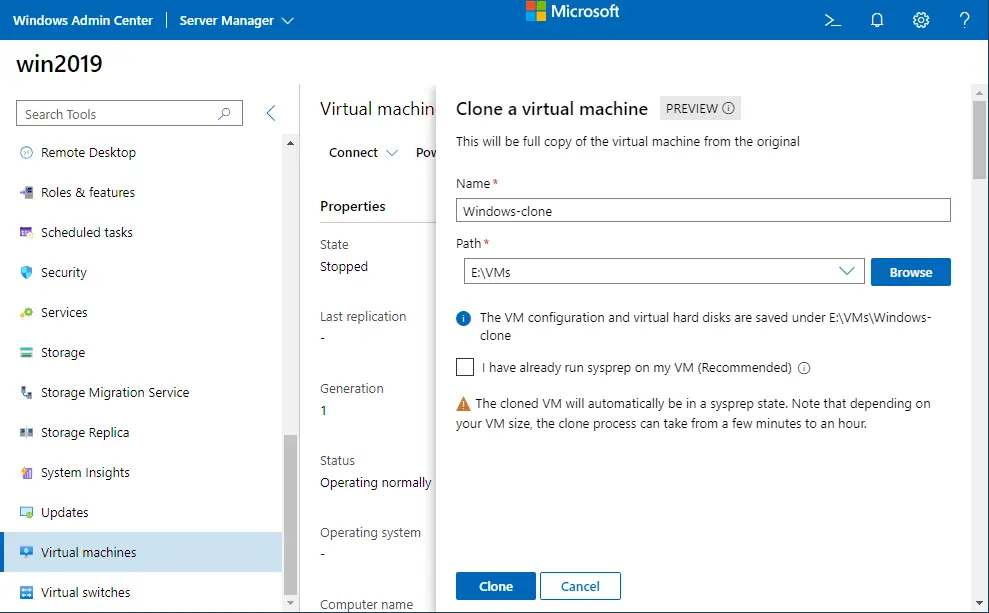This screenshot has width=989, height=613.
Task: Click the Security shield icon
Action: point(26,272)
